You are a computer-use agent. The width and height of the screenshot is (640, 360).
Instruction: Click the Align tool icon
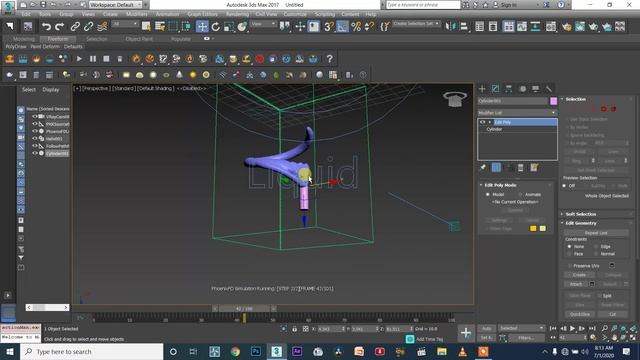pyautogui.click(x=464, y=27)
